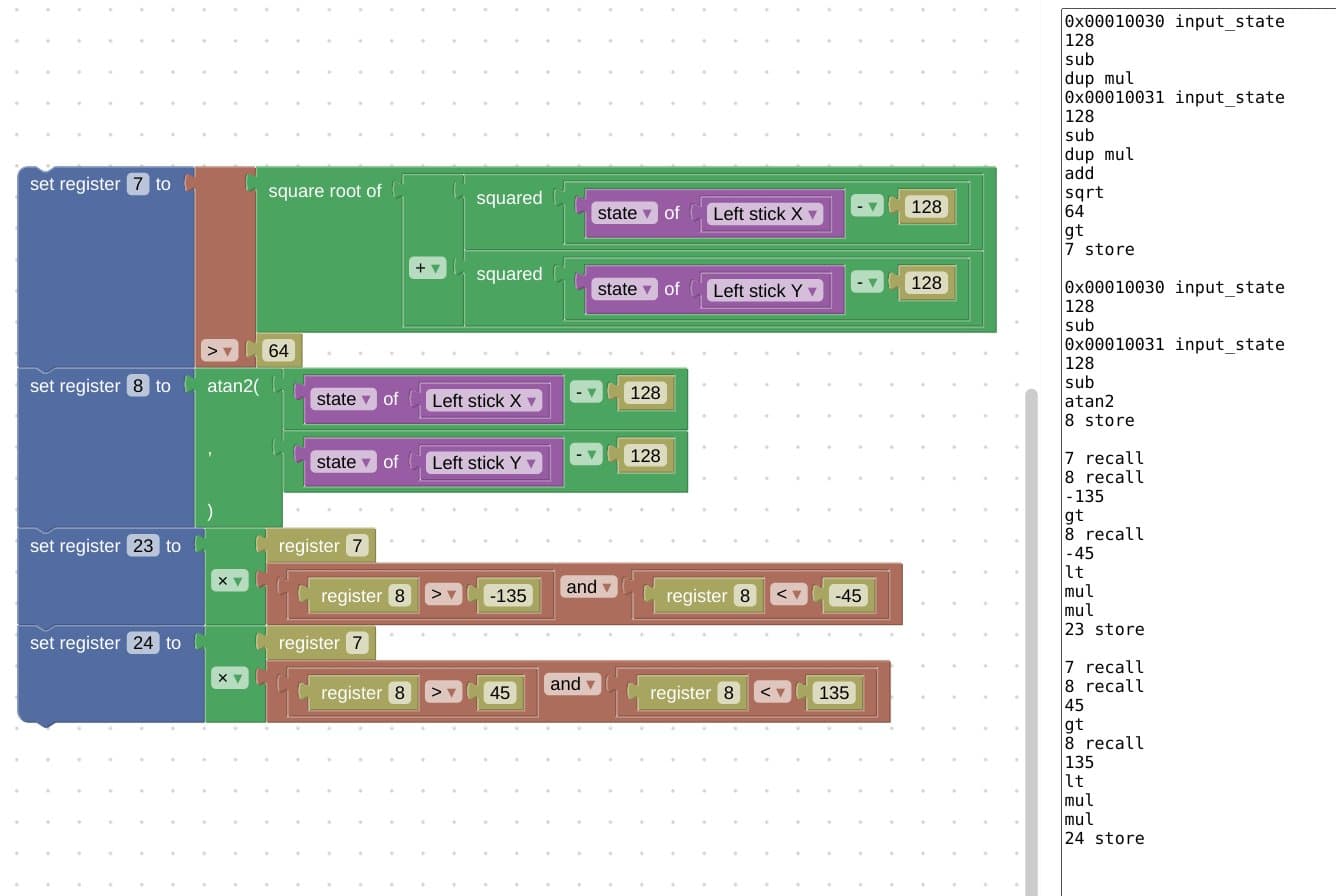Edit 128 value next to Left stick Y in squared block
This screenshot has height=896, width=1336.
point(927,283)
